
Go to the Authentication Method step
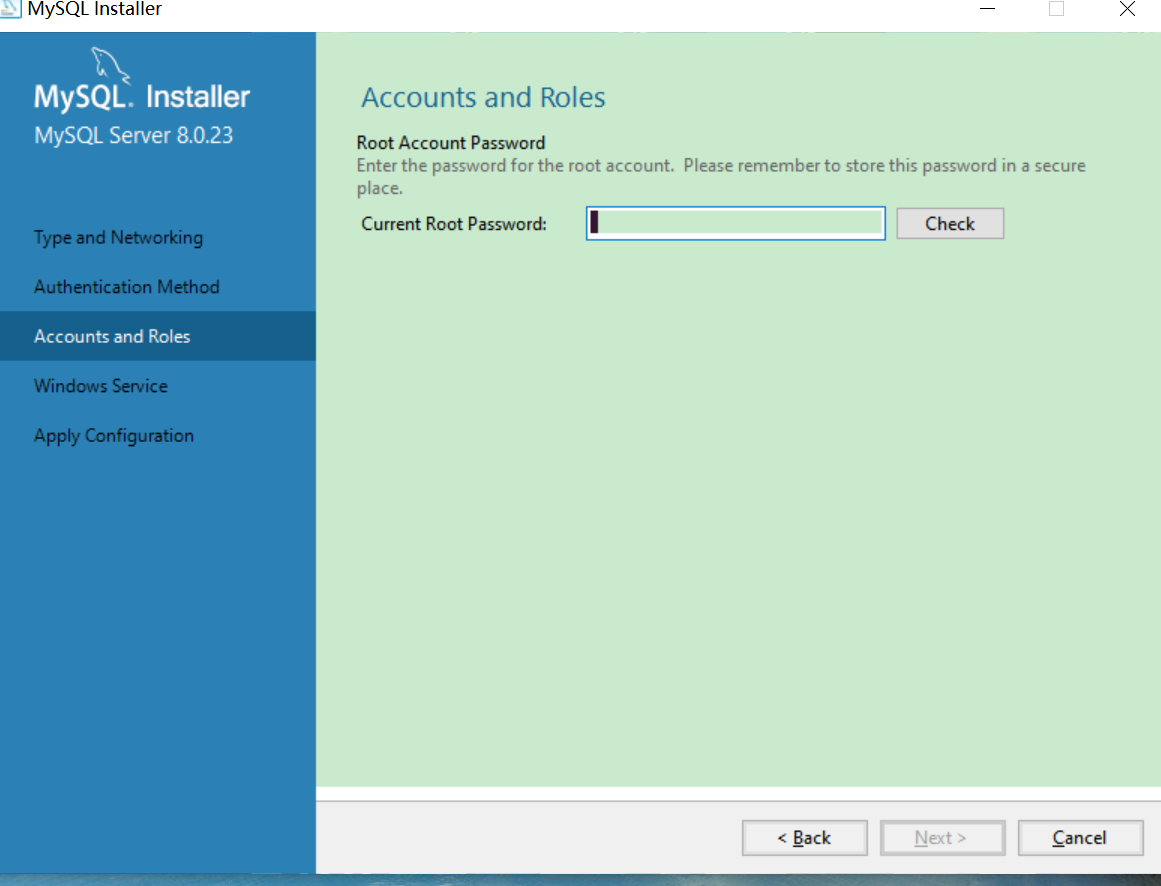pyautogui.click(x=127, y=287)
